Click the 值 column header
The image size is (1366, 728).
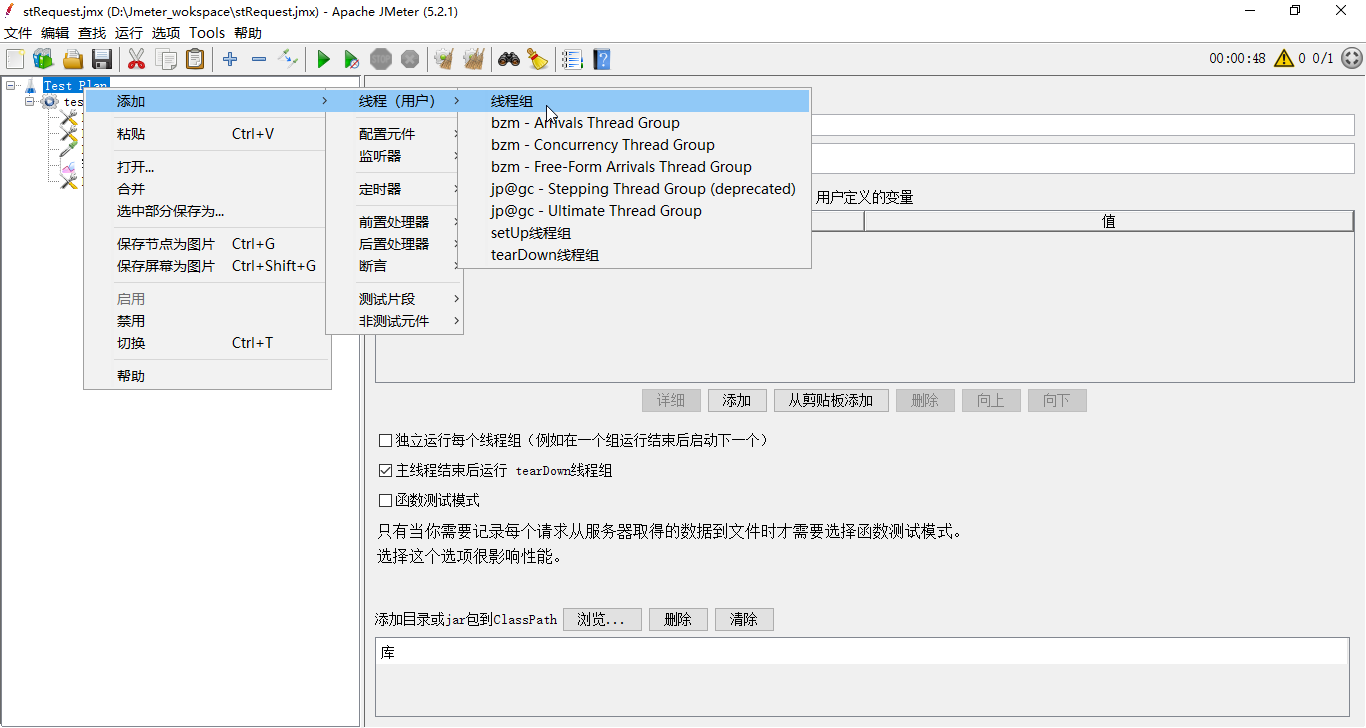click(x=1109, y=222)
